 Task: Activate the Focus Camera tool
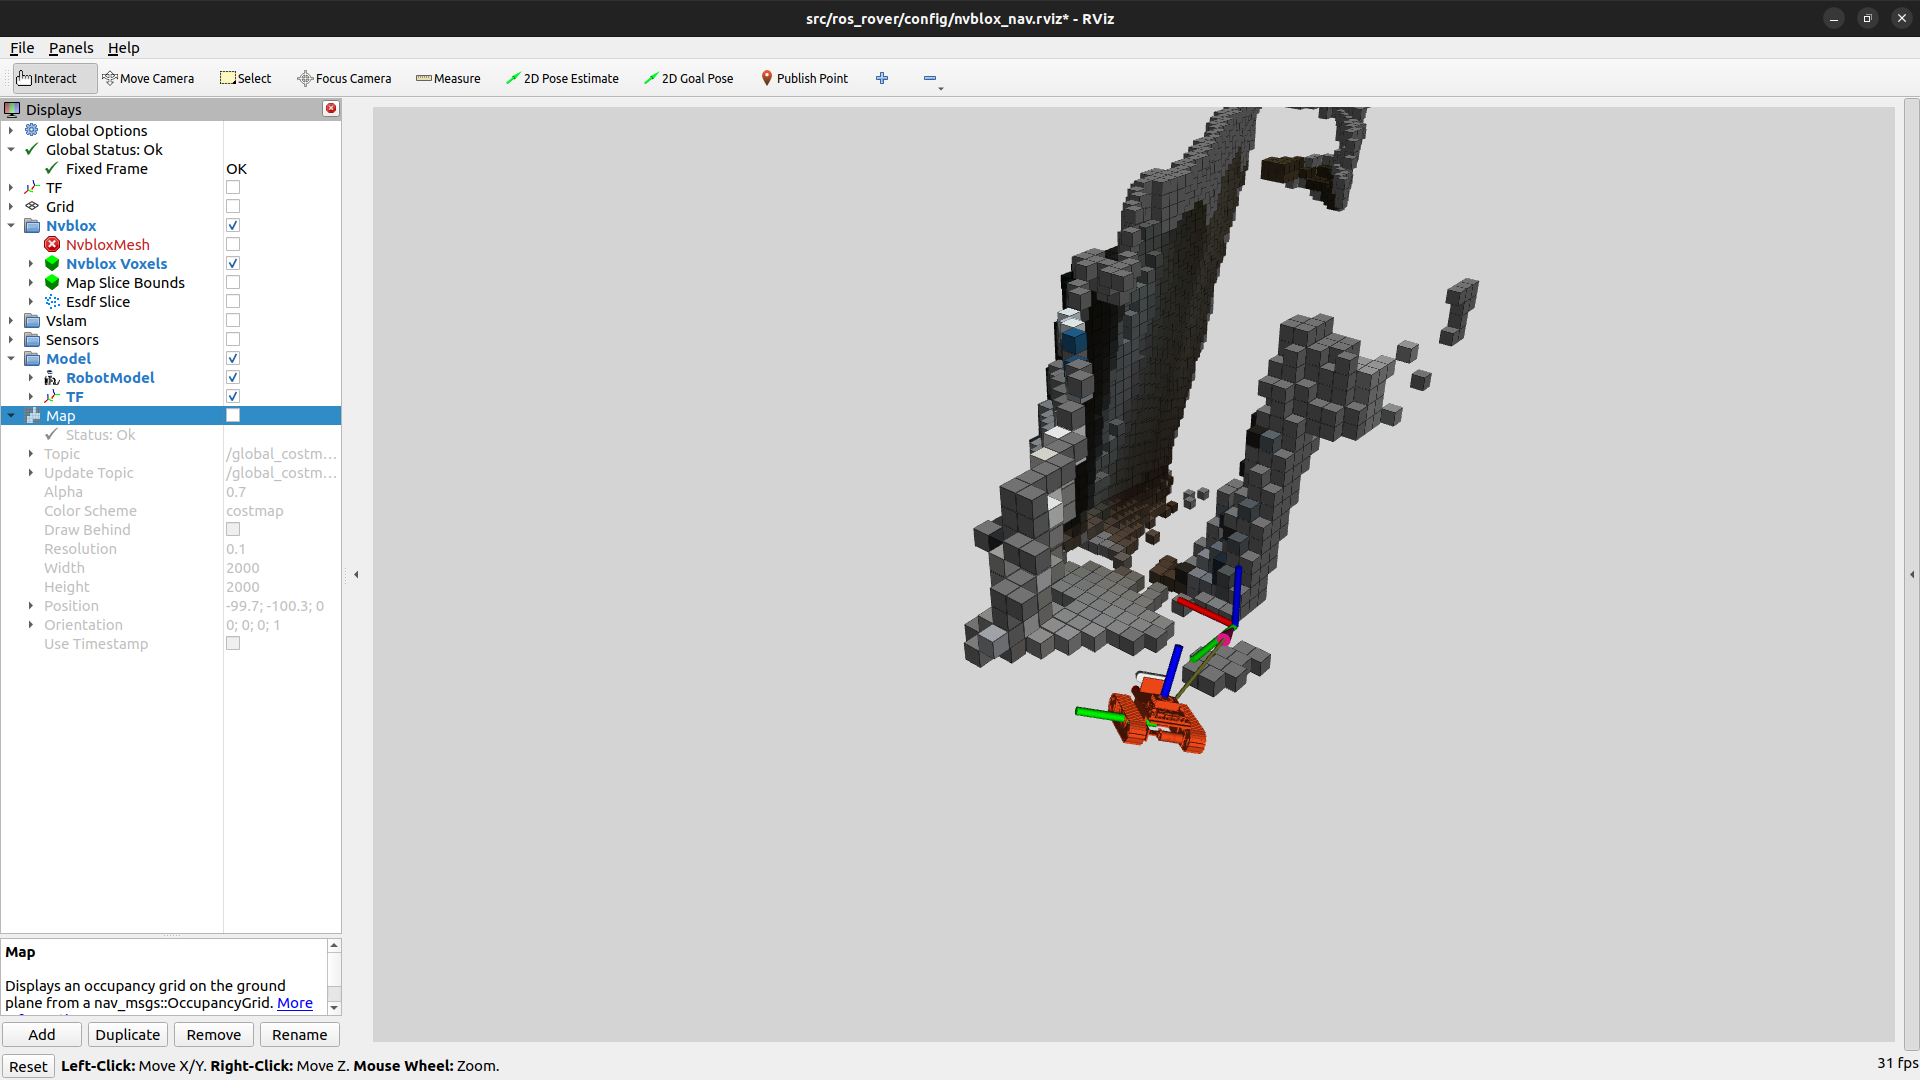pyautogui.click(x=344, y=78)
